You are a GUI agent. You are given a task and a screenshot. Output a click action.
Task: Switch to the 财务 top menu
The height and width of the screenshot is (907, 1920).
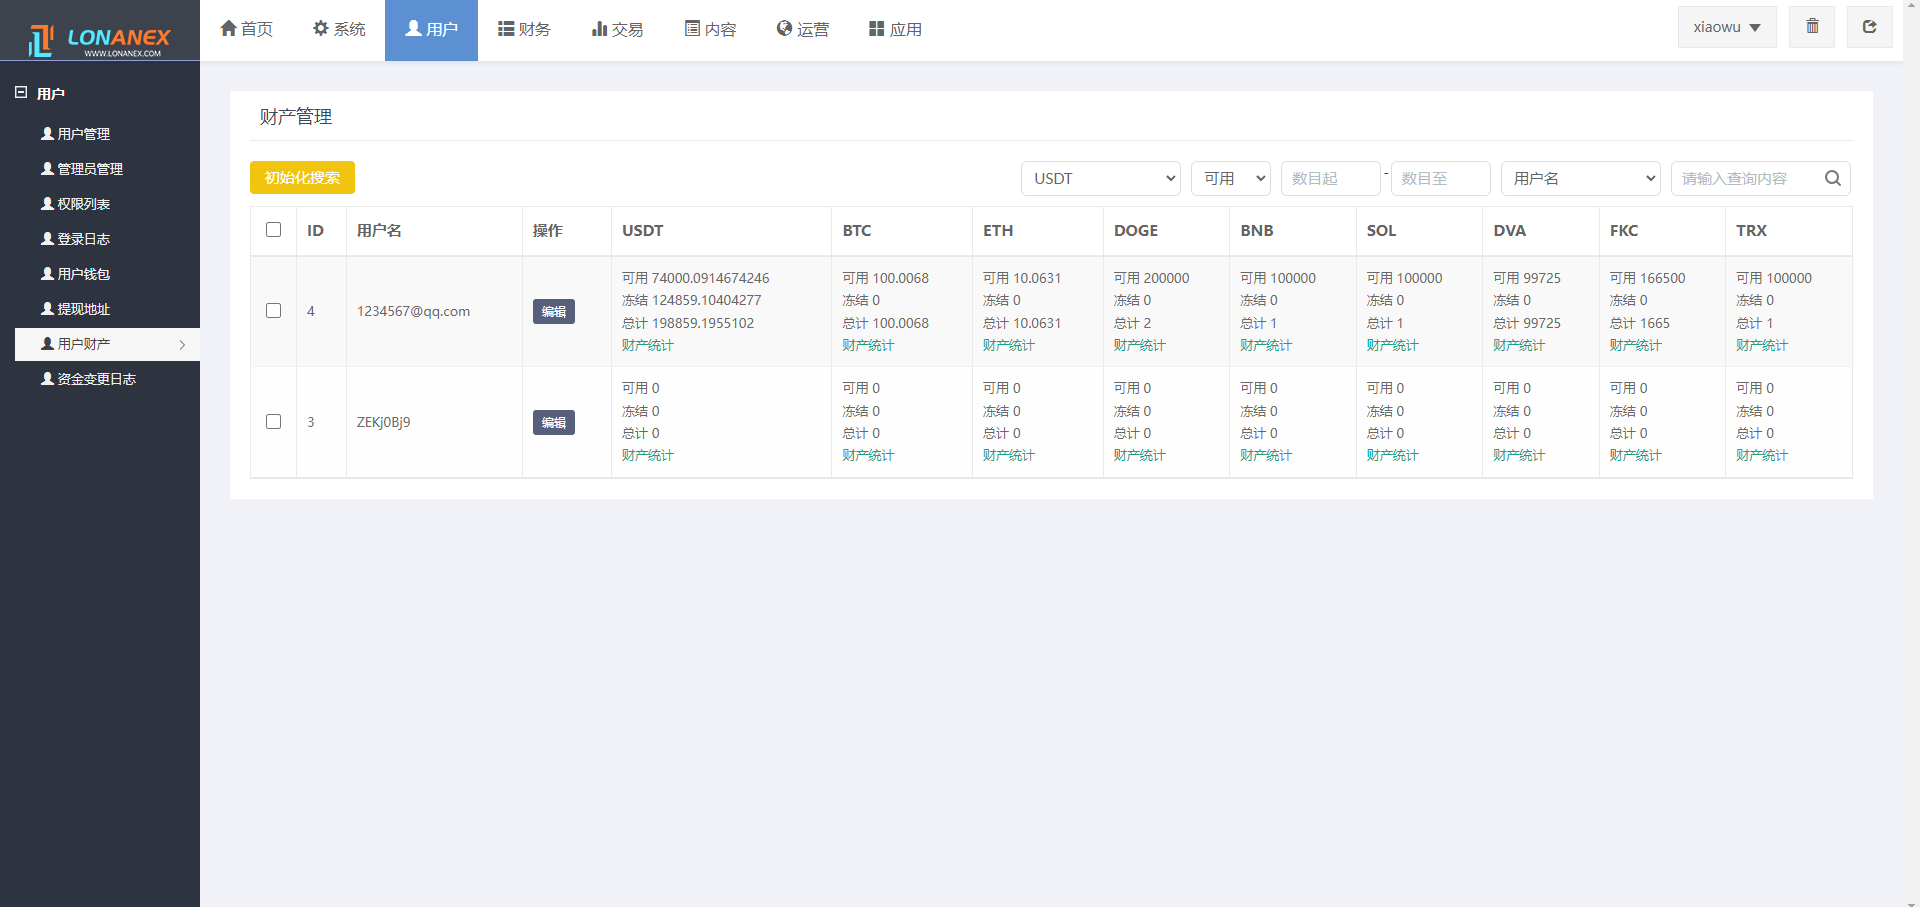click(x=524, y=29)
